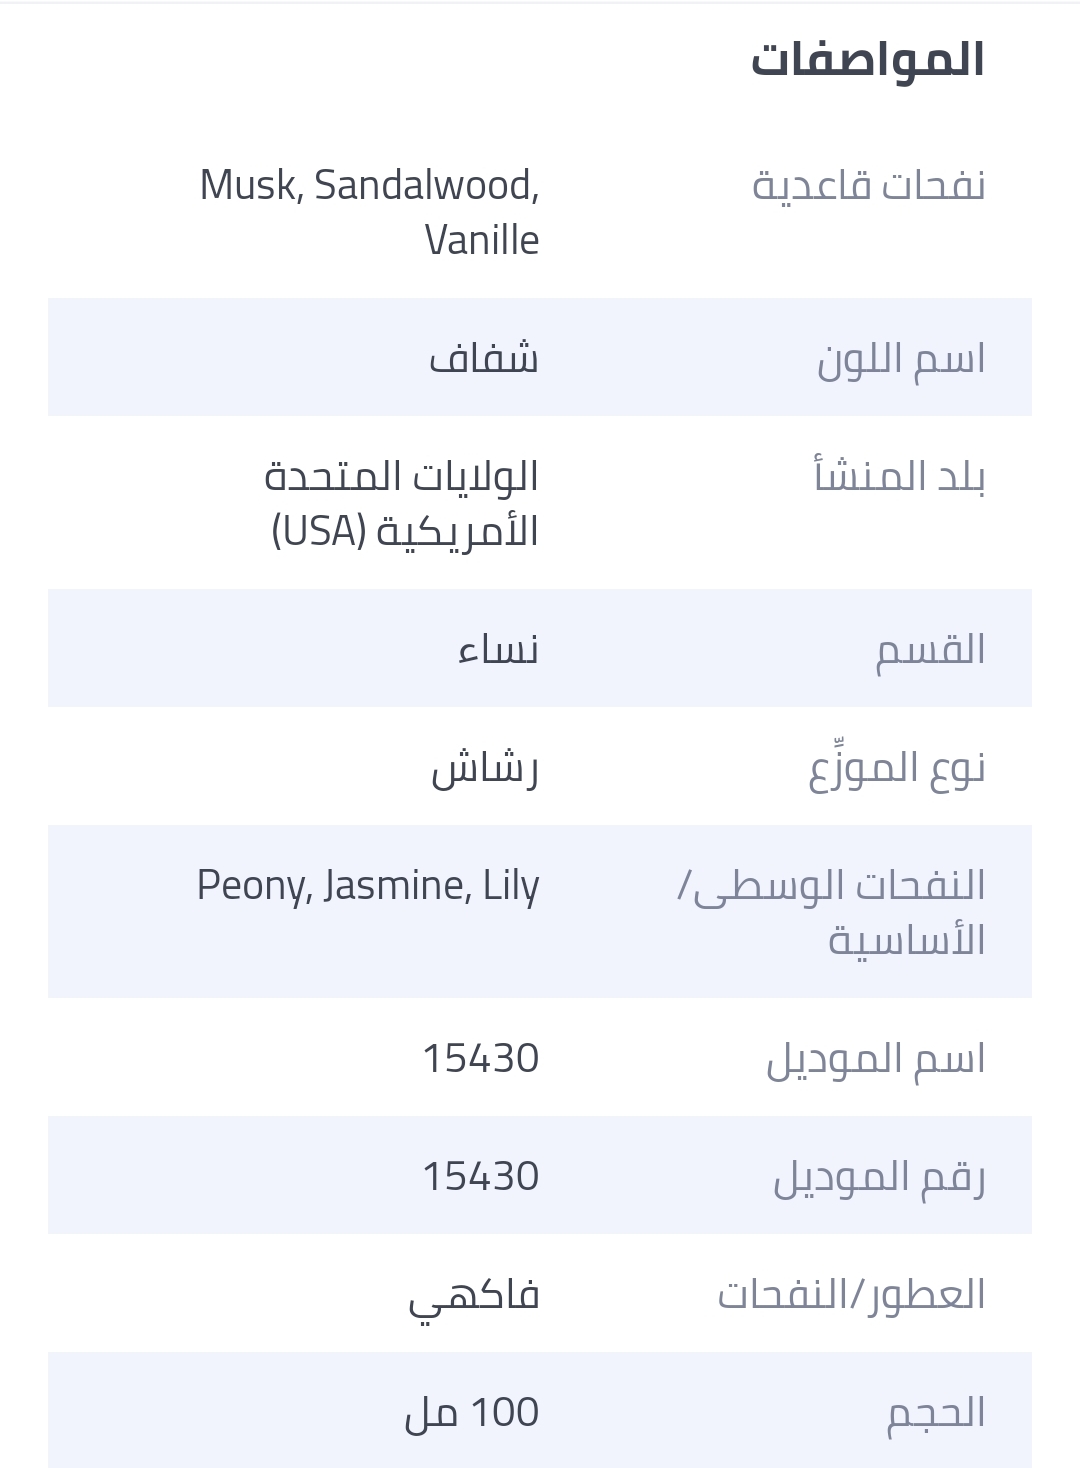
Task: Click the نوع الموزع label
Action: [897, 767]
